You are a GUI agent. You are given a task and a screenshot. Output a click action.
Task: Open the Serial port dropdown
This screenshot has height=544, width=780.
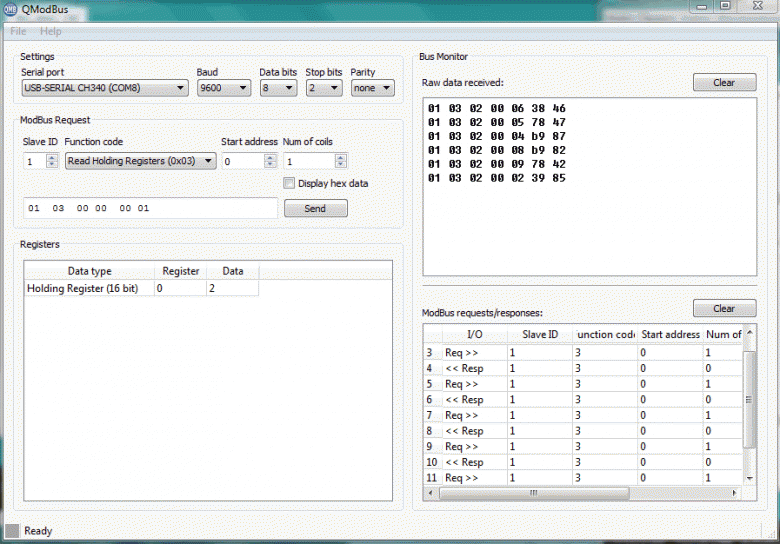click(x=105, y=88)
